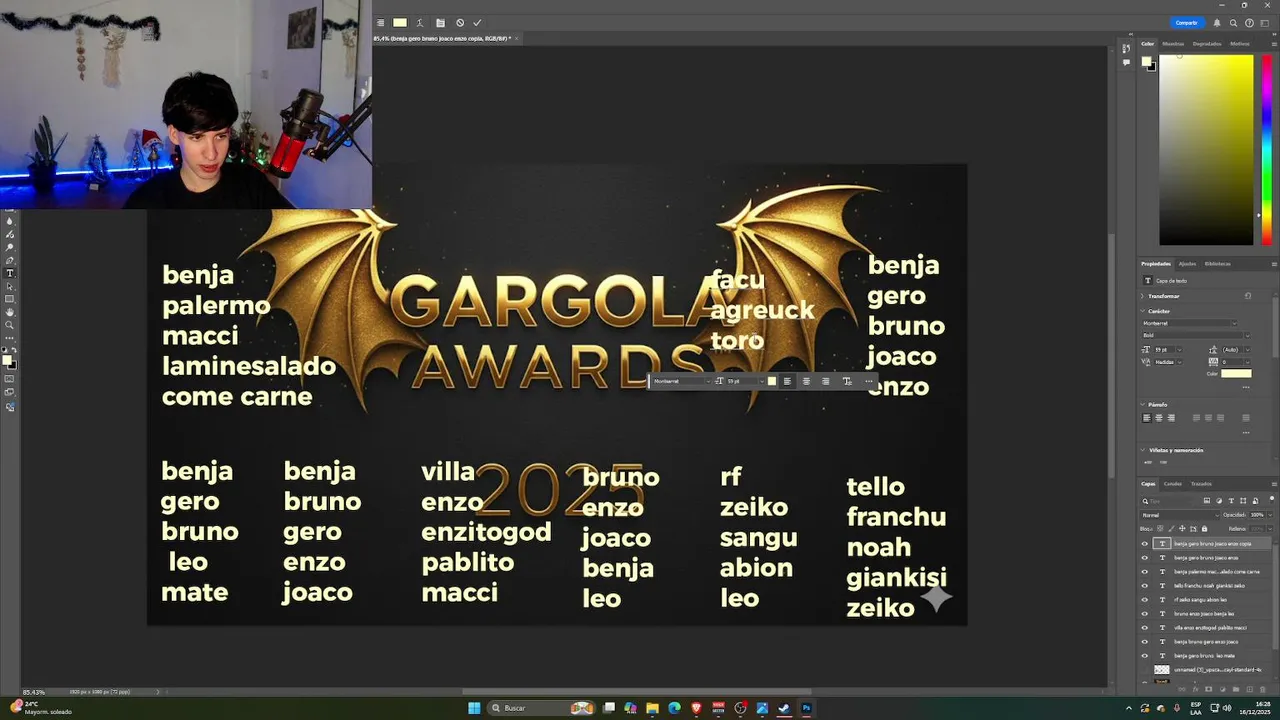
Task: Hide the 'benja bruno gero enzo joaco' layer
Action: (1145, 642)
